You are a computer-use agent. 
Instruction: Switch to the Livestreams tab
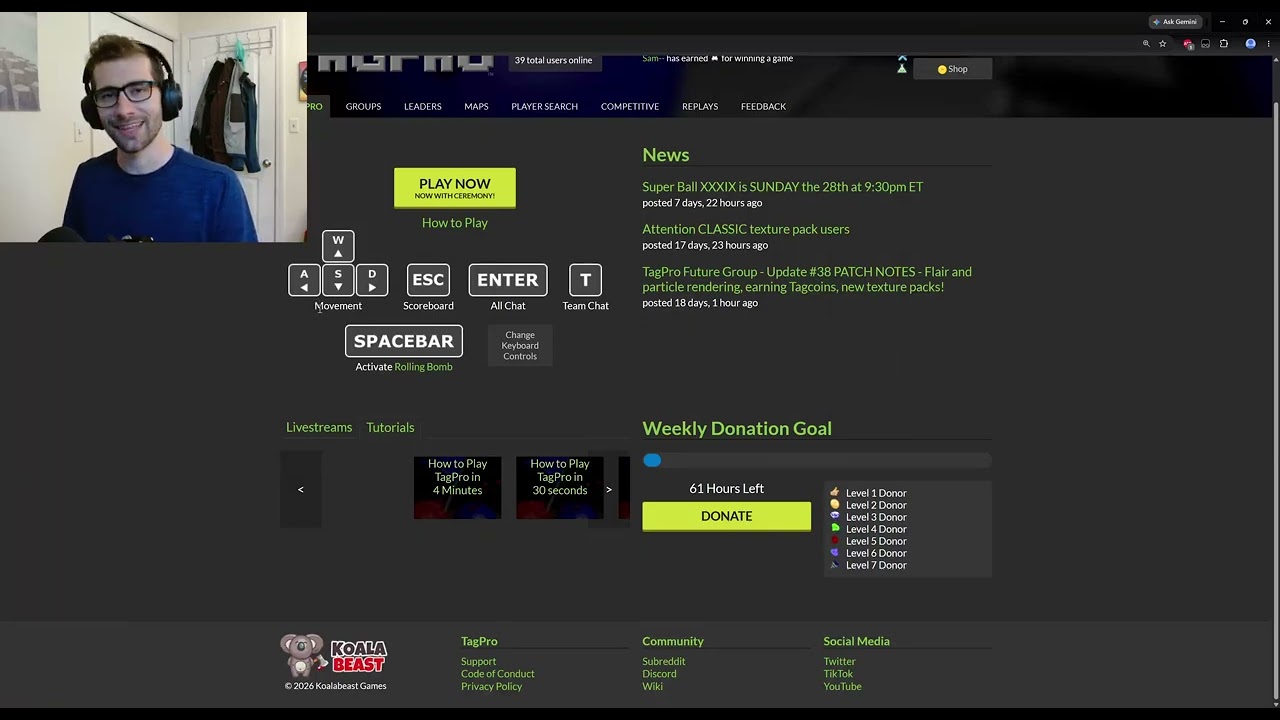click(x=319, y=427)
